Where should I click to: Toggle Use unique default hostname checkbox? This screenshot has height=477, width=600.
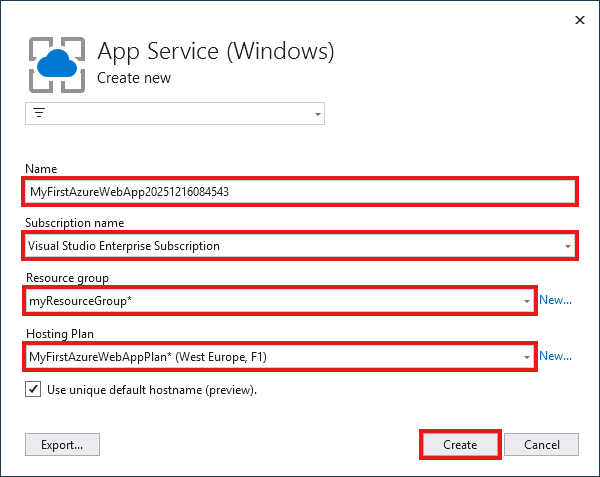33,389
